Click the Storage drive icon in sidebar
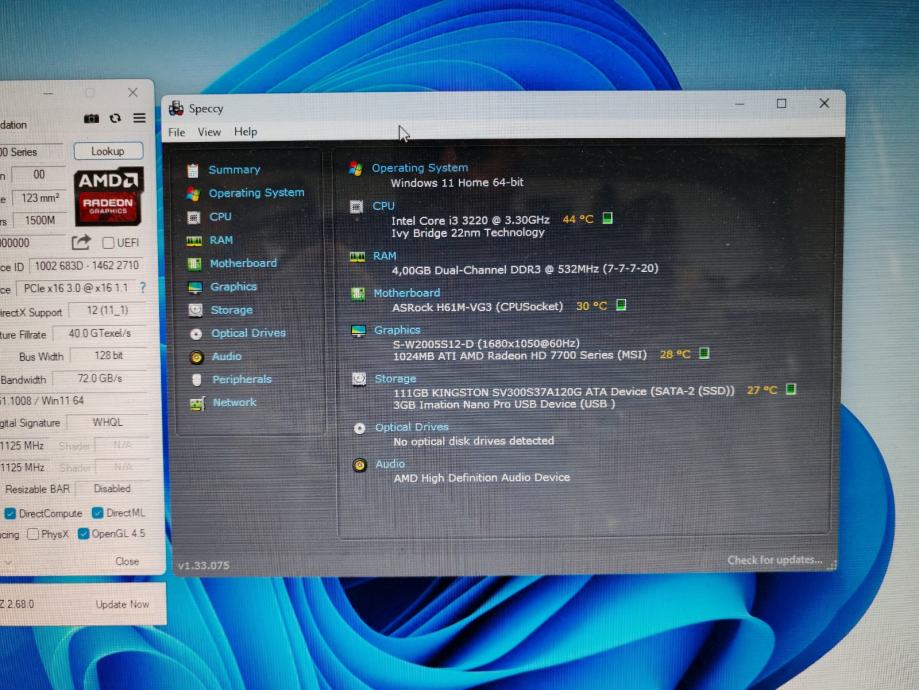This screenshot has width=919, height=690. tap(195, 310)
